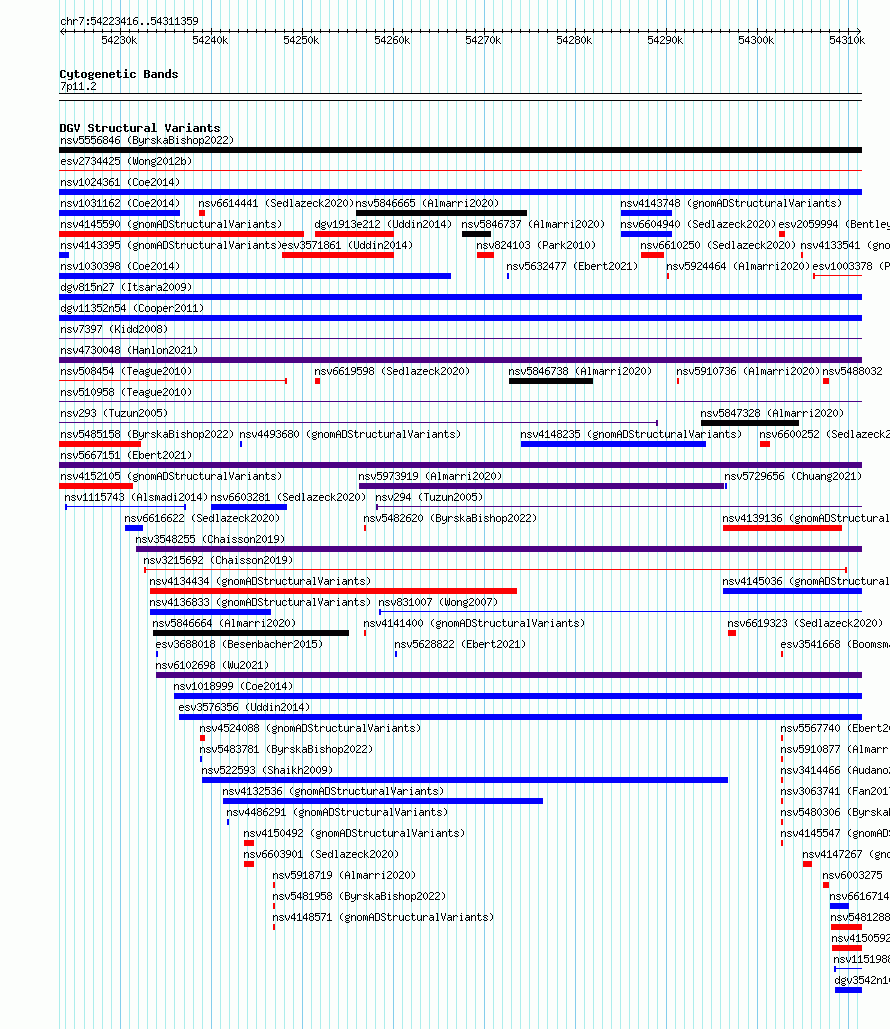Click purple bar under nsv5973919 (Almarri2020)
Viewport: 890px width, 1029px height.
tap(541, 486)
